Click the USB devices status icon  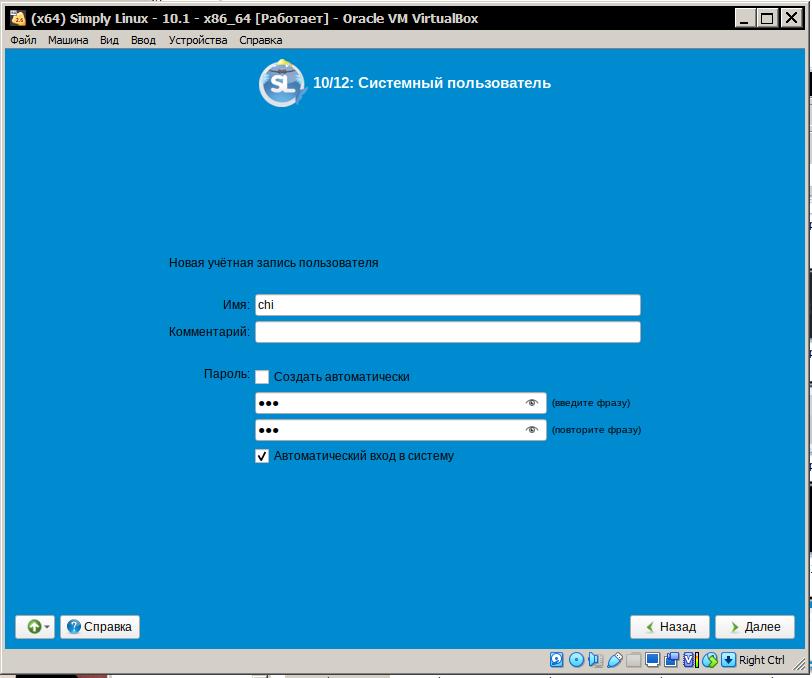click(614, 659)
